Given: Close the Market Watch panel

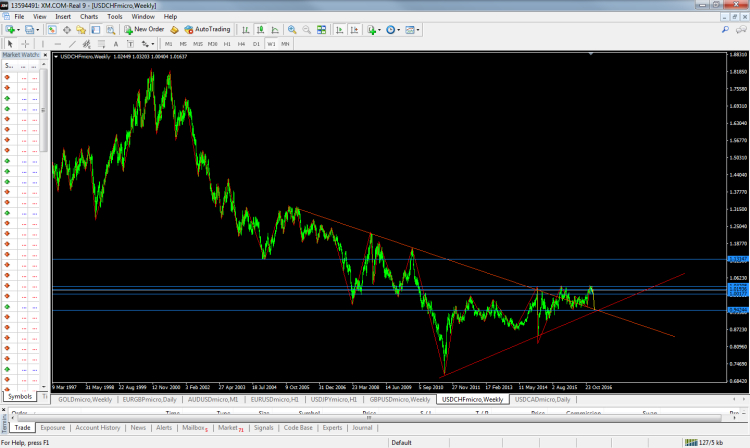Looking at the screenshot, I should (45, 55).
